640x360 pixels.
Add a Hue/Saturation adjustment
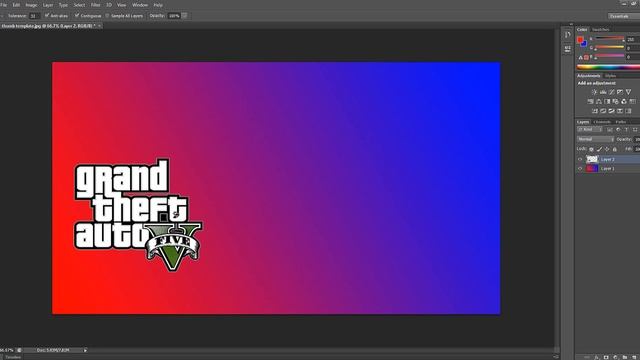click(x=590, y=102)
